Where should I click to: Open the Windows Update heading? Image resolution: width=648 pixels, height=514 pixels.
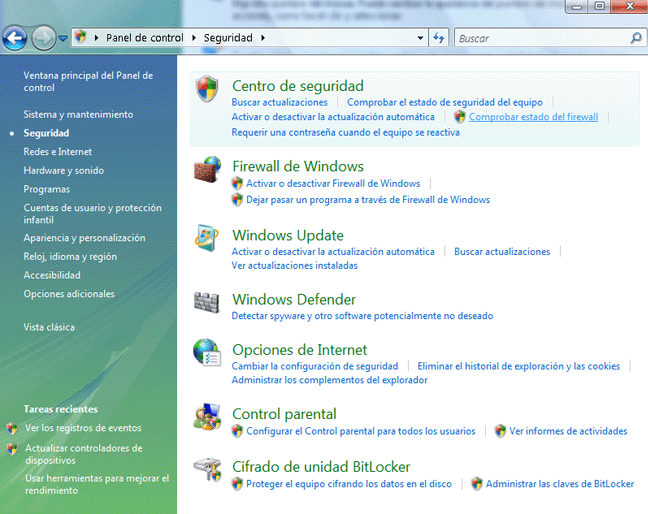[288, 236]
